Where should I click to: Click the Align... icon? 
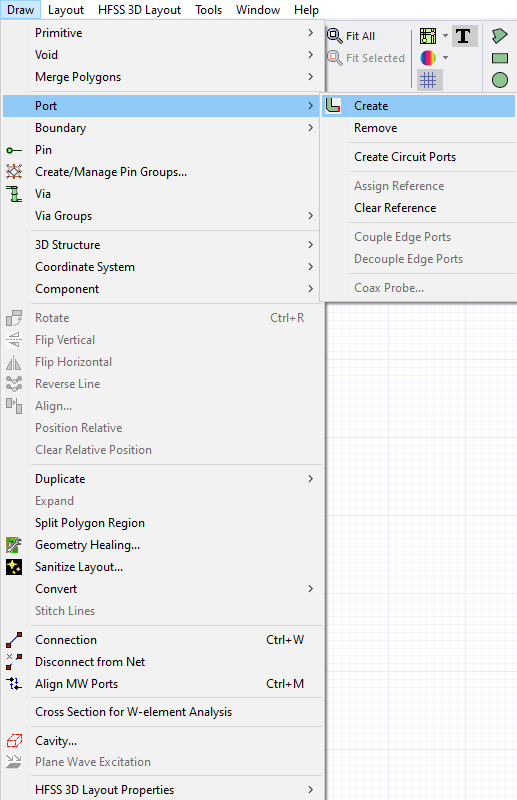[14, 406]
